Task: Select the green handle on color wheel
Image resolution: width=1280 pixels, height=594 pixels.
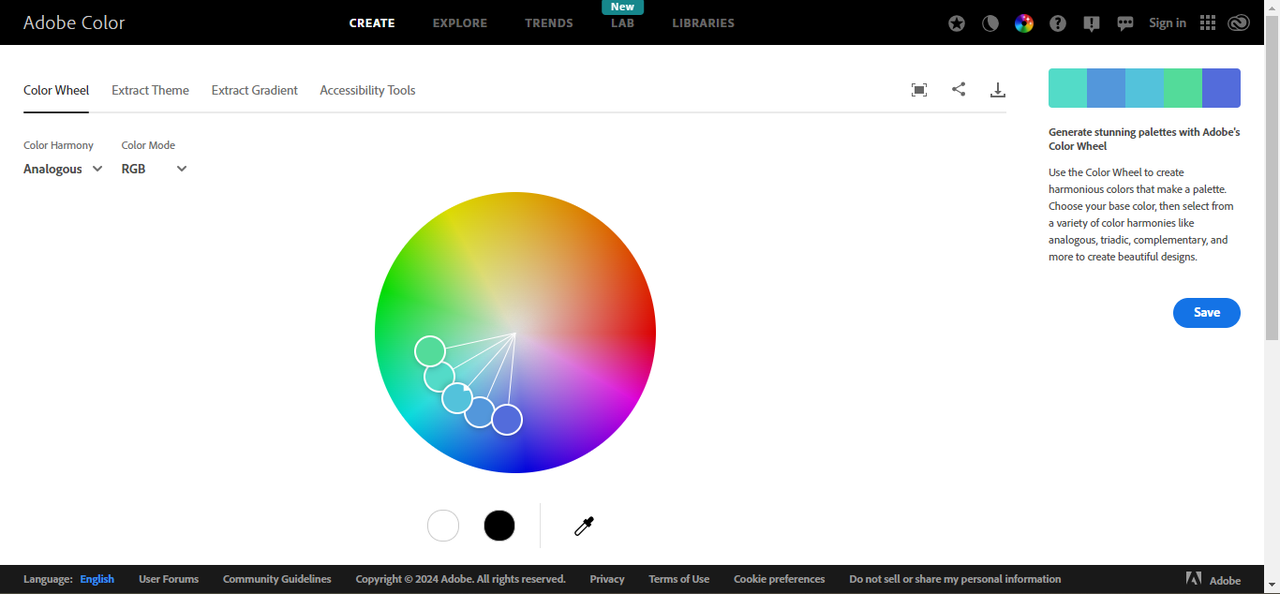Action: 430,351
